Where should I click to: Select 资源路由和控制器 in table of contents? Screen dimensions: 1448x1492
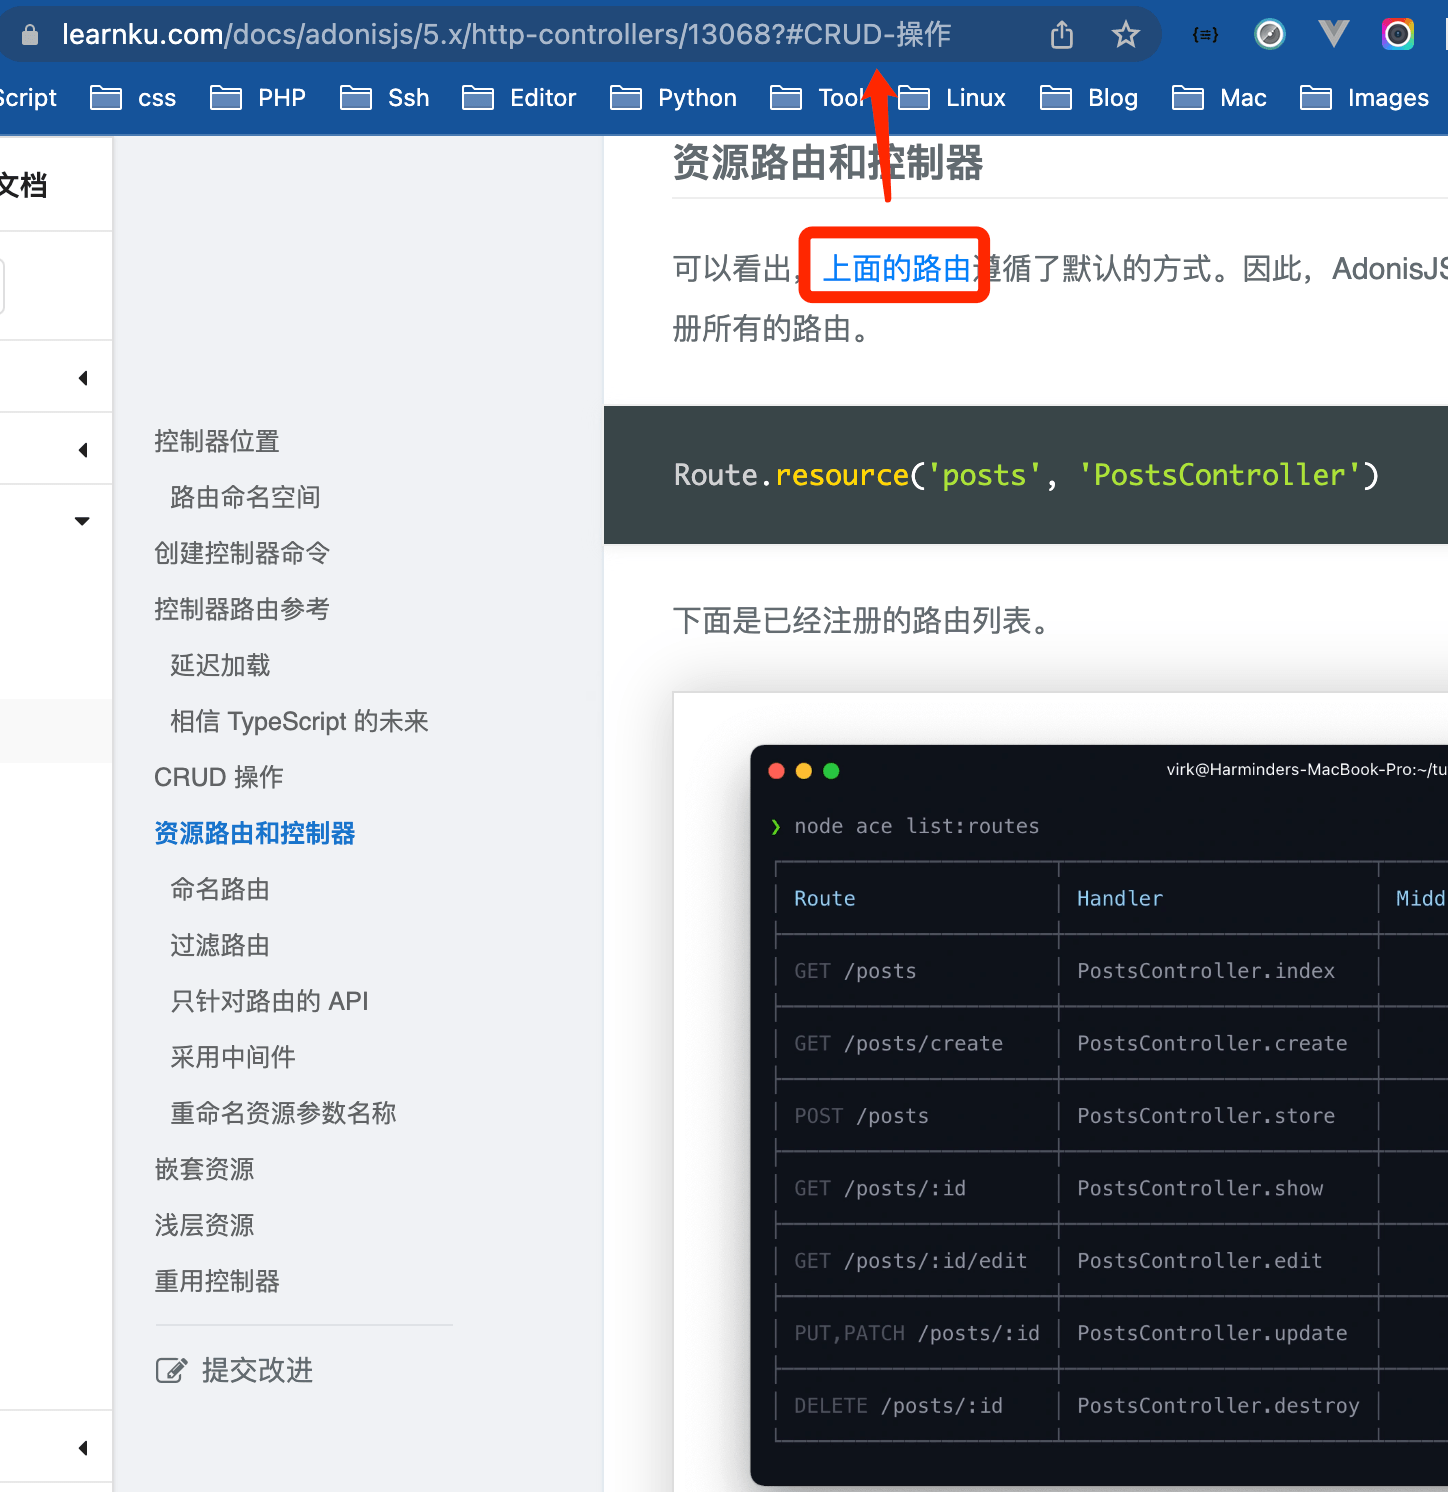(x=255, y=833)
